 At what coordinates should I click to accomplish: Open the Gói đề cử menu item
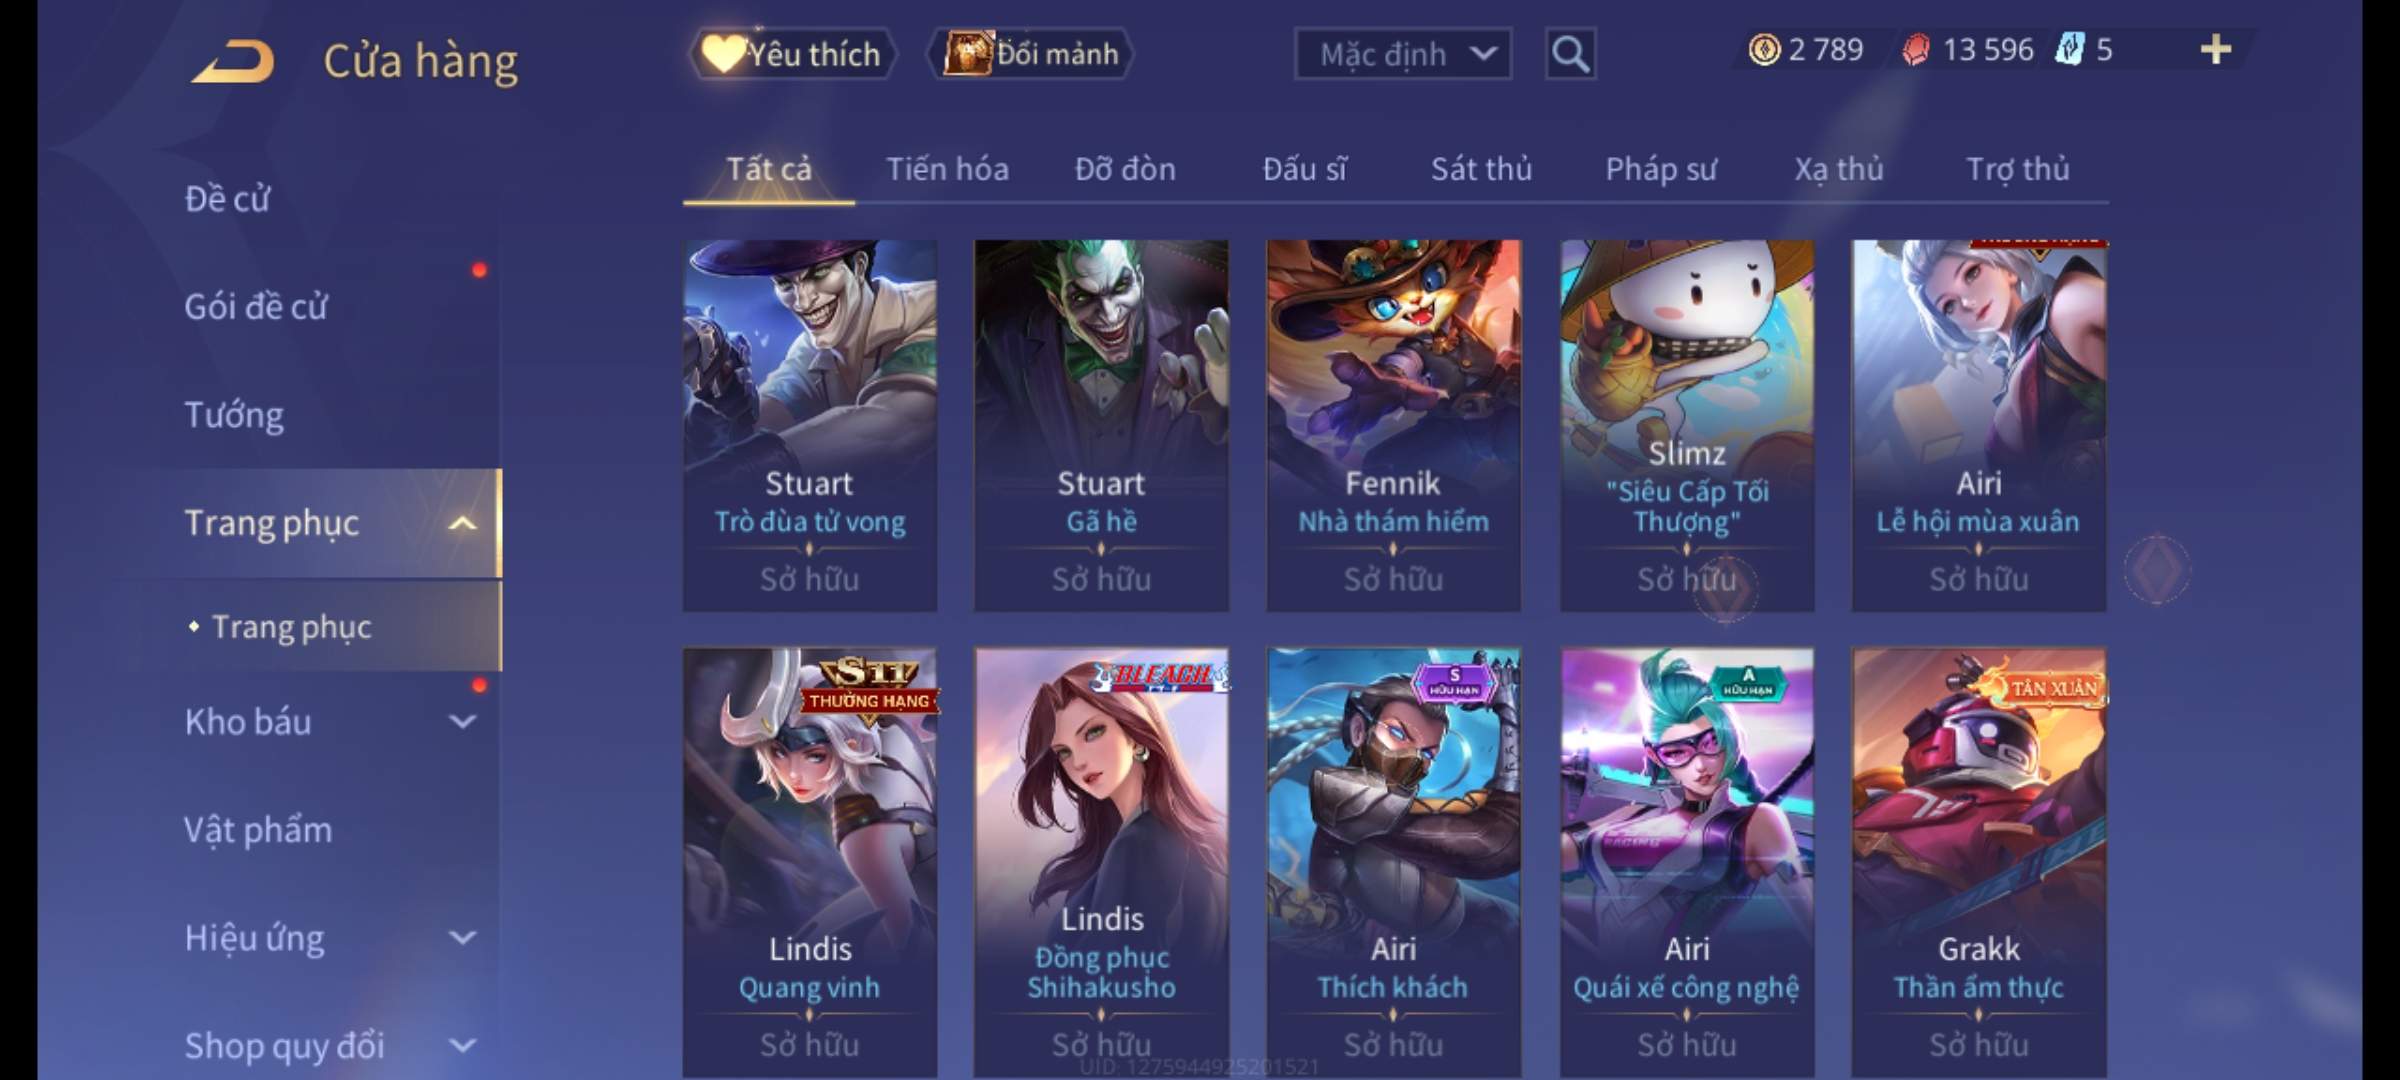tap(255, 306)
